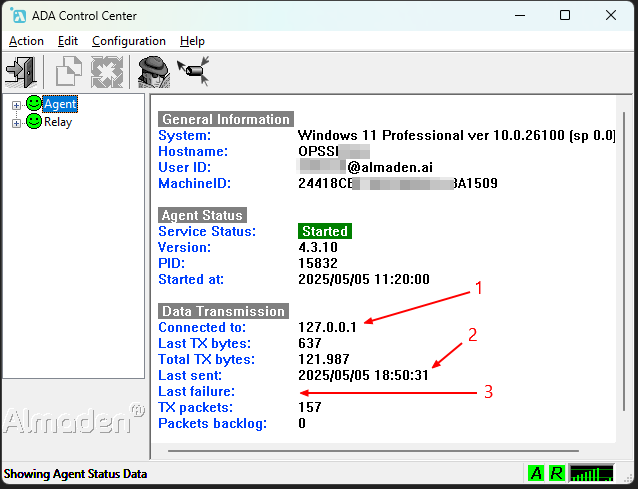This screenshot has height=489, width=638.
Task: Click the Last TX bytes value 637
Action: (x=310, y=343)
